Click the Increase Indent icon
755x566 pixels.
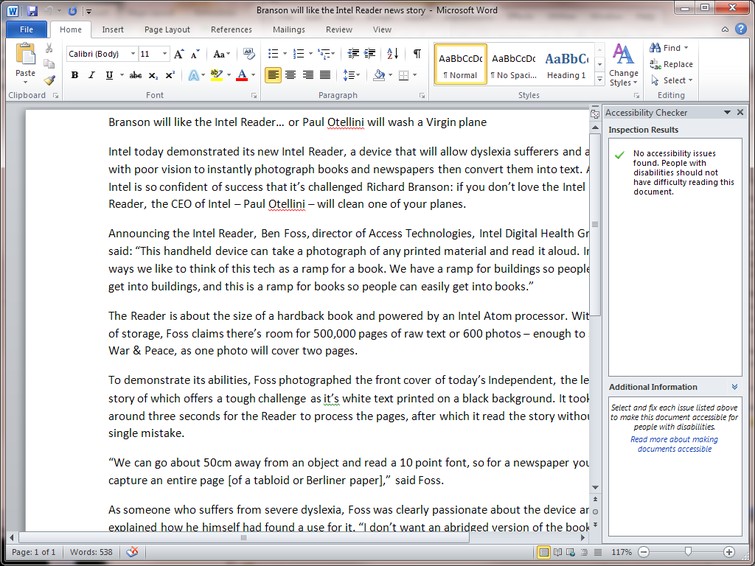point(370,53)
